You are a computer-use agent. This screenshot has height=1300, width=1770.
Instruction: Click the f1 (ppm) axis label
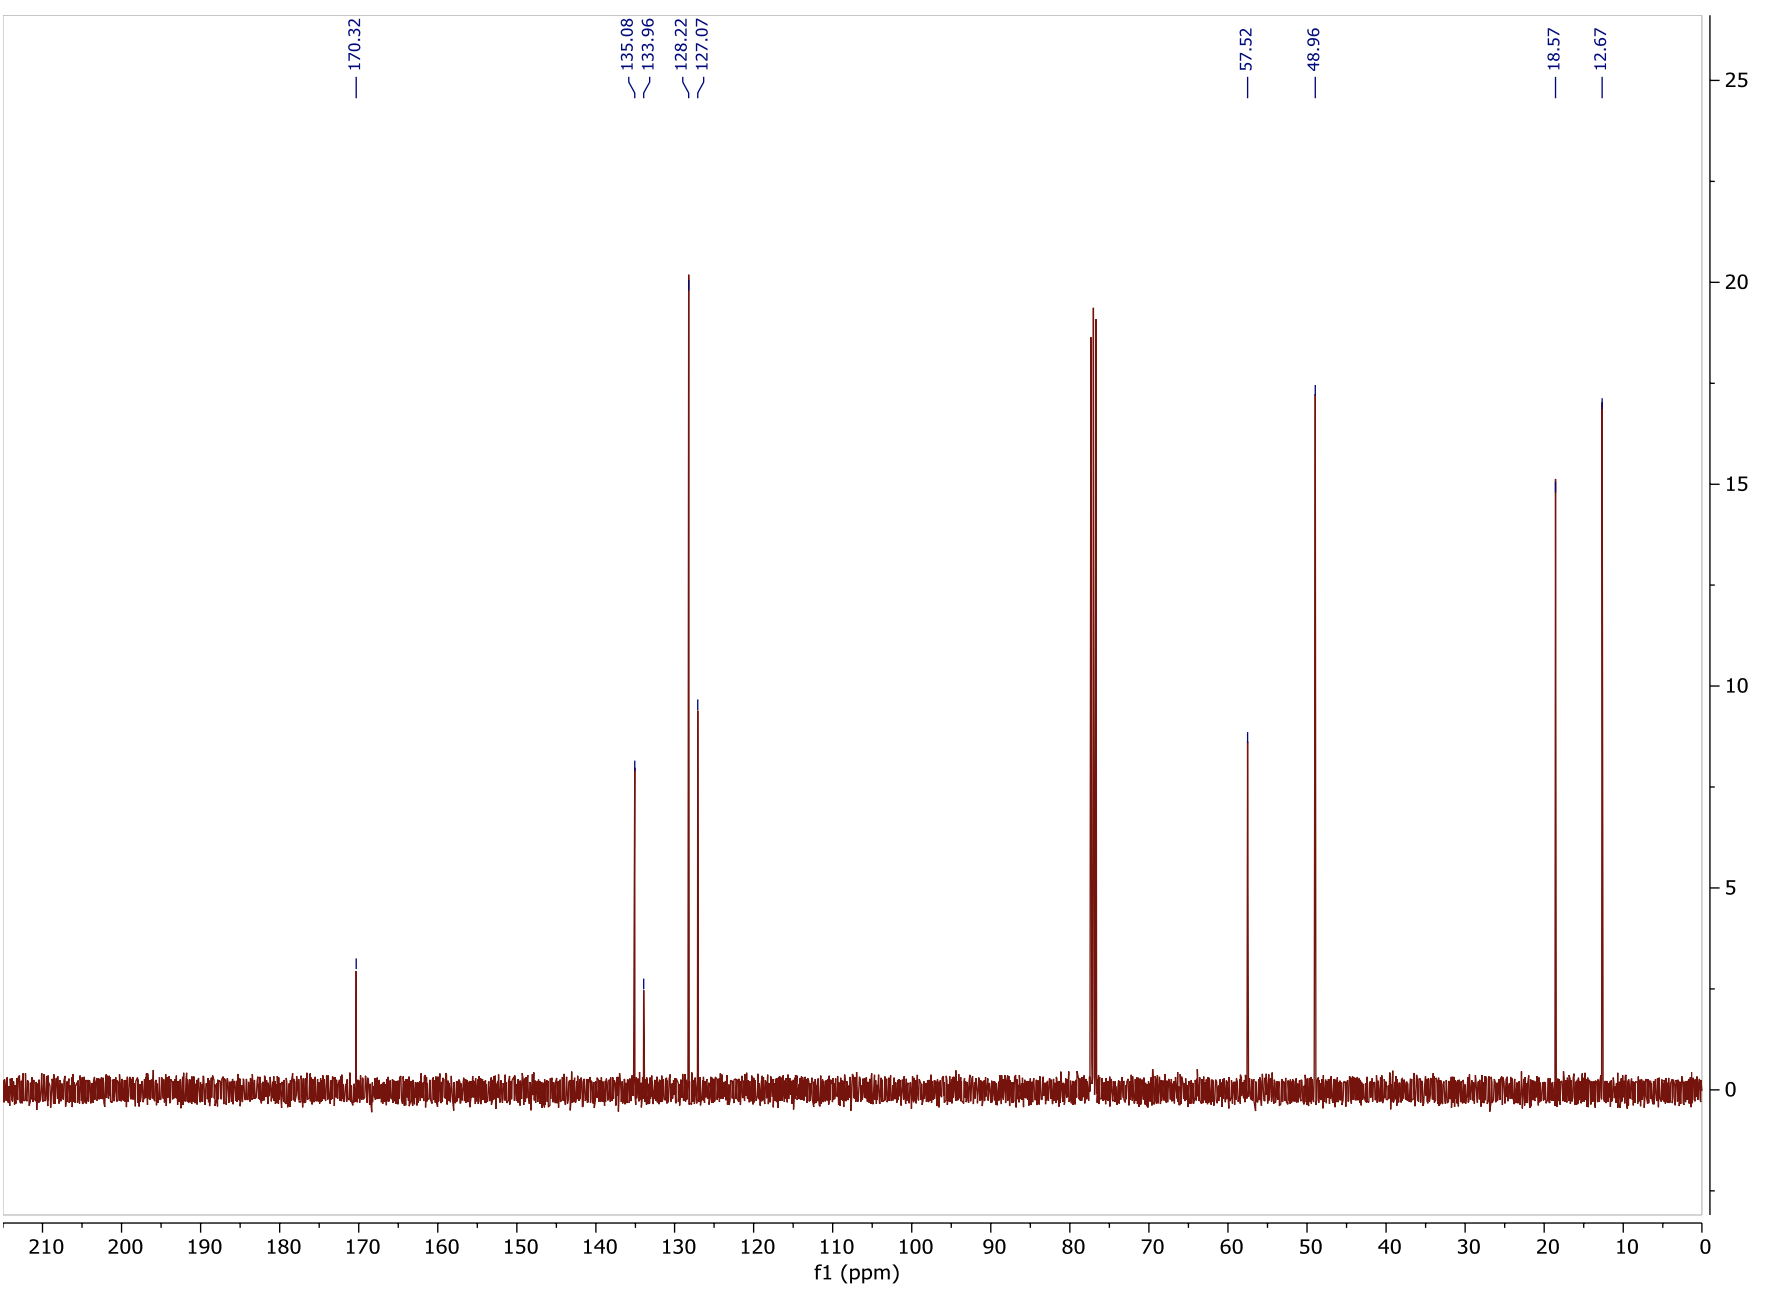tap(857, 1273)
